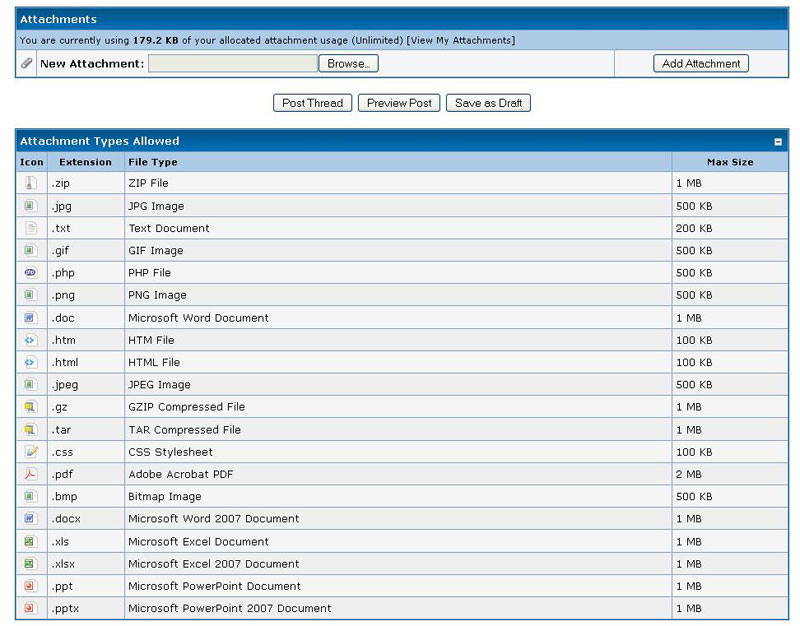Click the ZIP file type icon

(x=31, y=183)
